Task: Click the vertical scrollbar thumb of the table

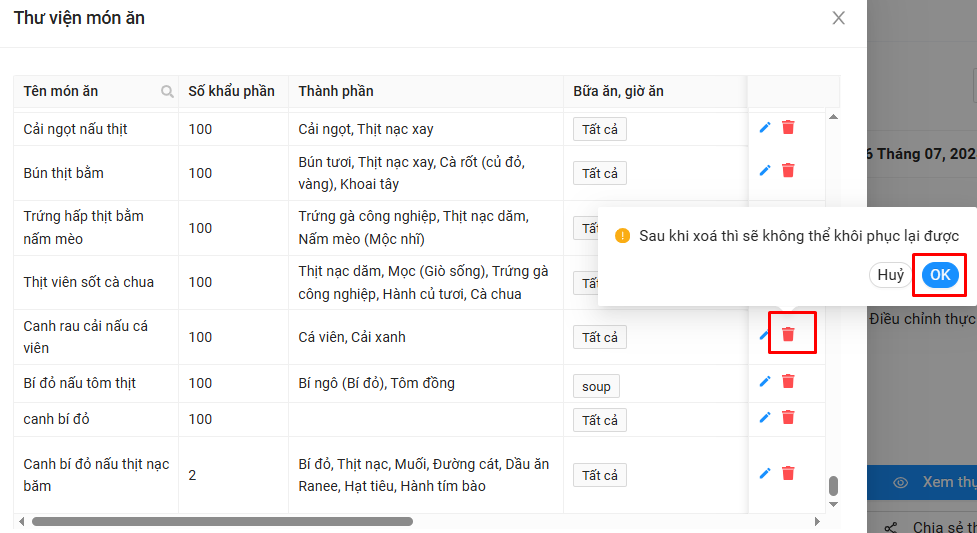Action: [833, 486]
